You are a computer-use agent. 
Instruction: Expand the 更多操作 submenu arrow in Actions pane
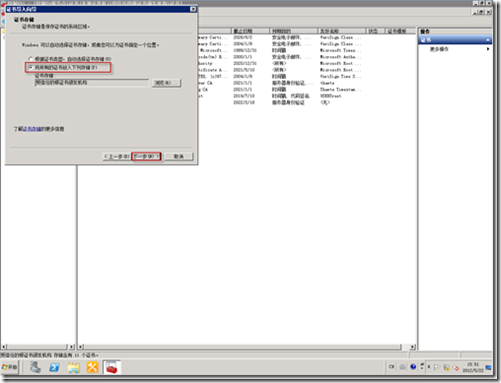click(x=488, y=49)
